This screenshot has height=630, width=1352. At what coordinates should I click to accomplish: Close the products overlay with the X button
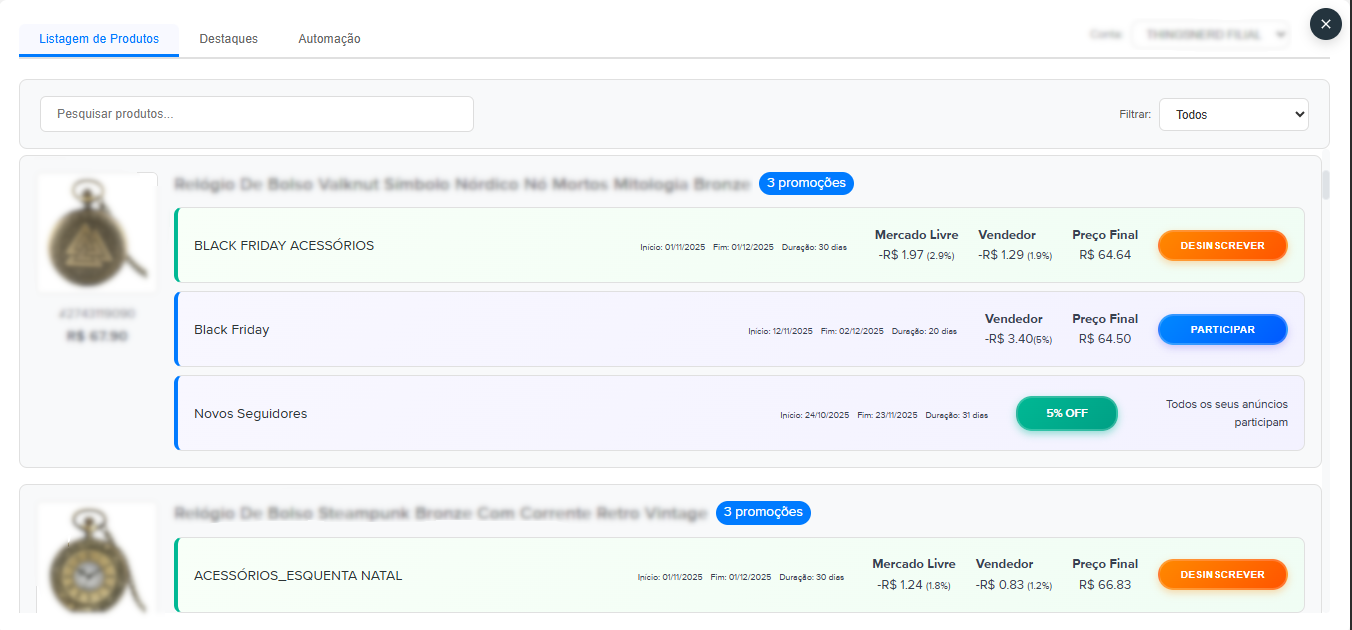[1325, 24]
